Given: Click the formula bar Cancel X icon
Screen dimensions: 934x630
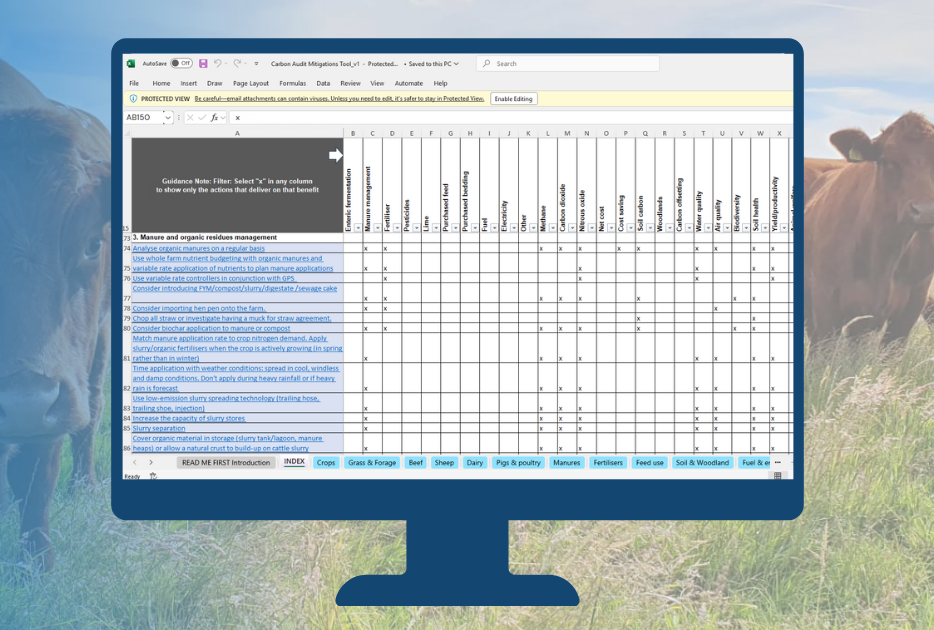Looking at the screenshot, I should point(190,118).
